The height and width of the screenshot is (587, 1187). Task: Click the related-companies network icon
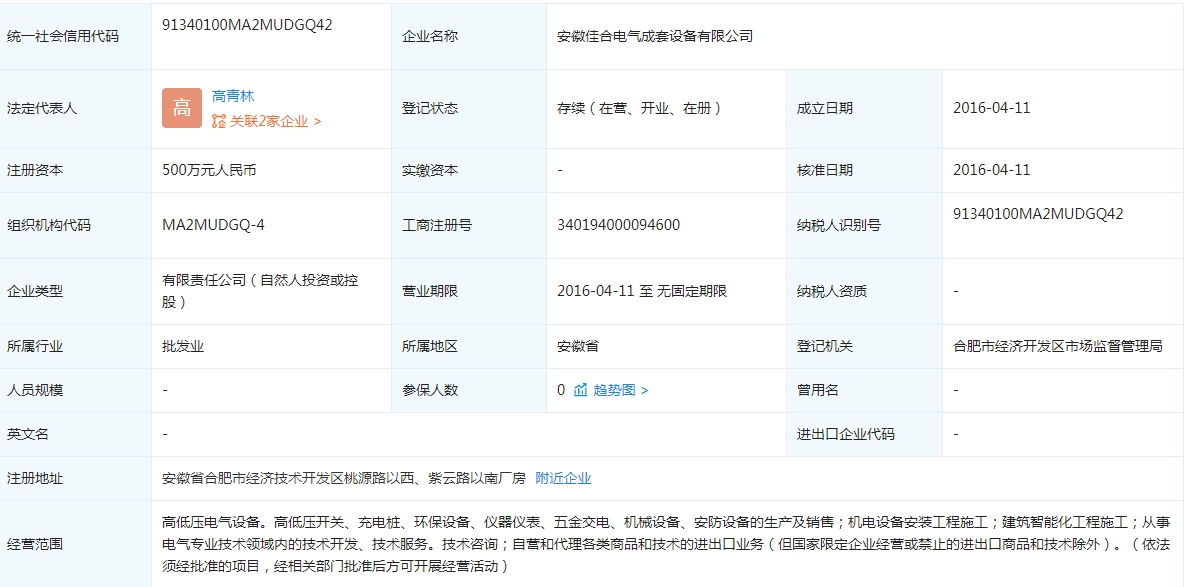pos(219,121)
